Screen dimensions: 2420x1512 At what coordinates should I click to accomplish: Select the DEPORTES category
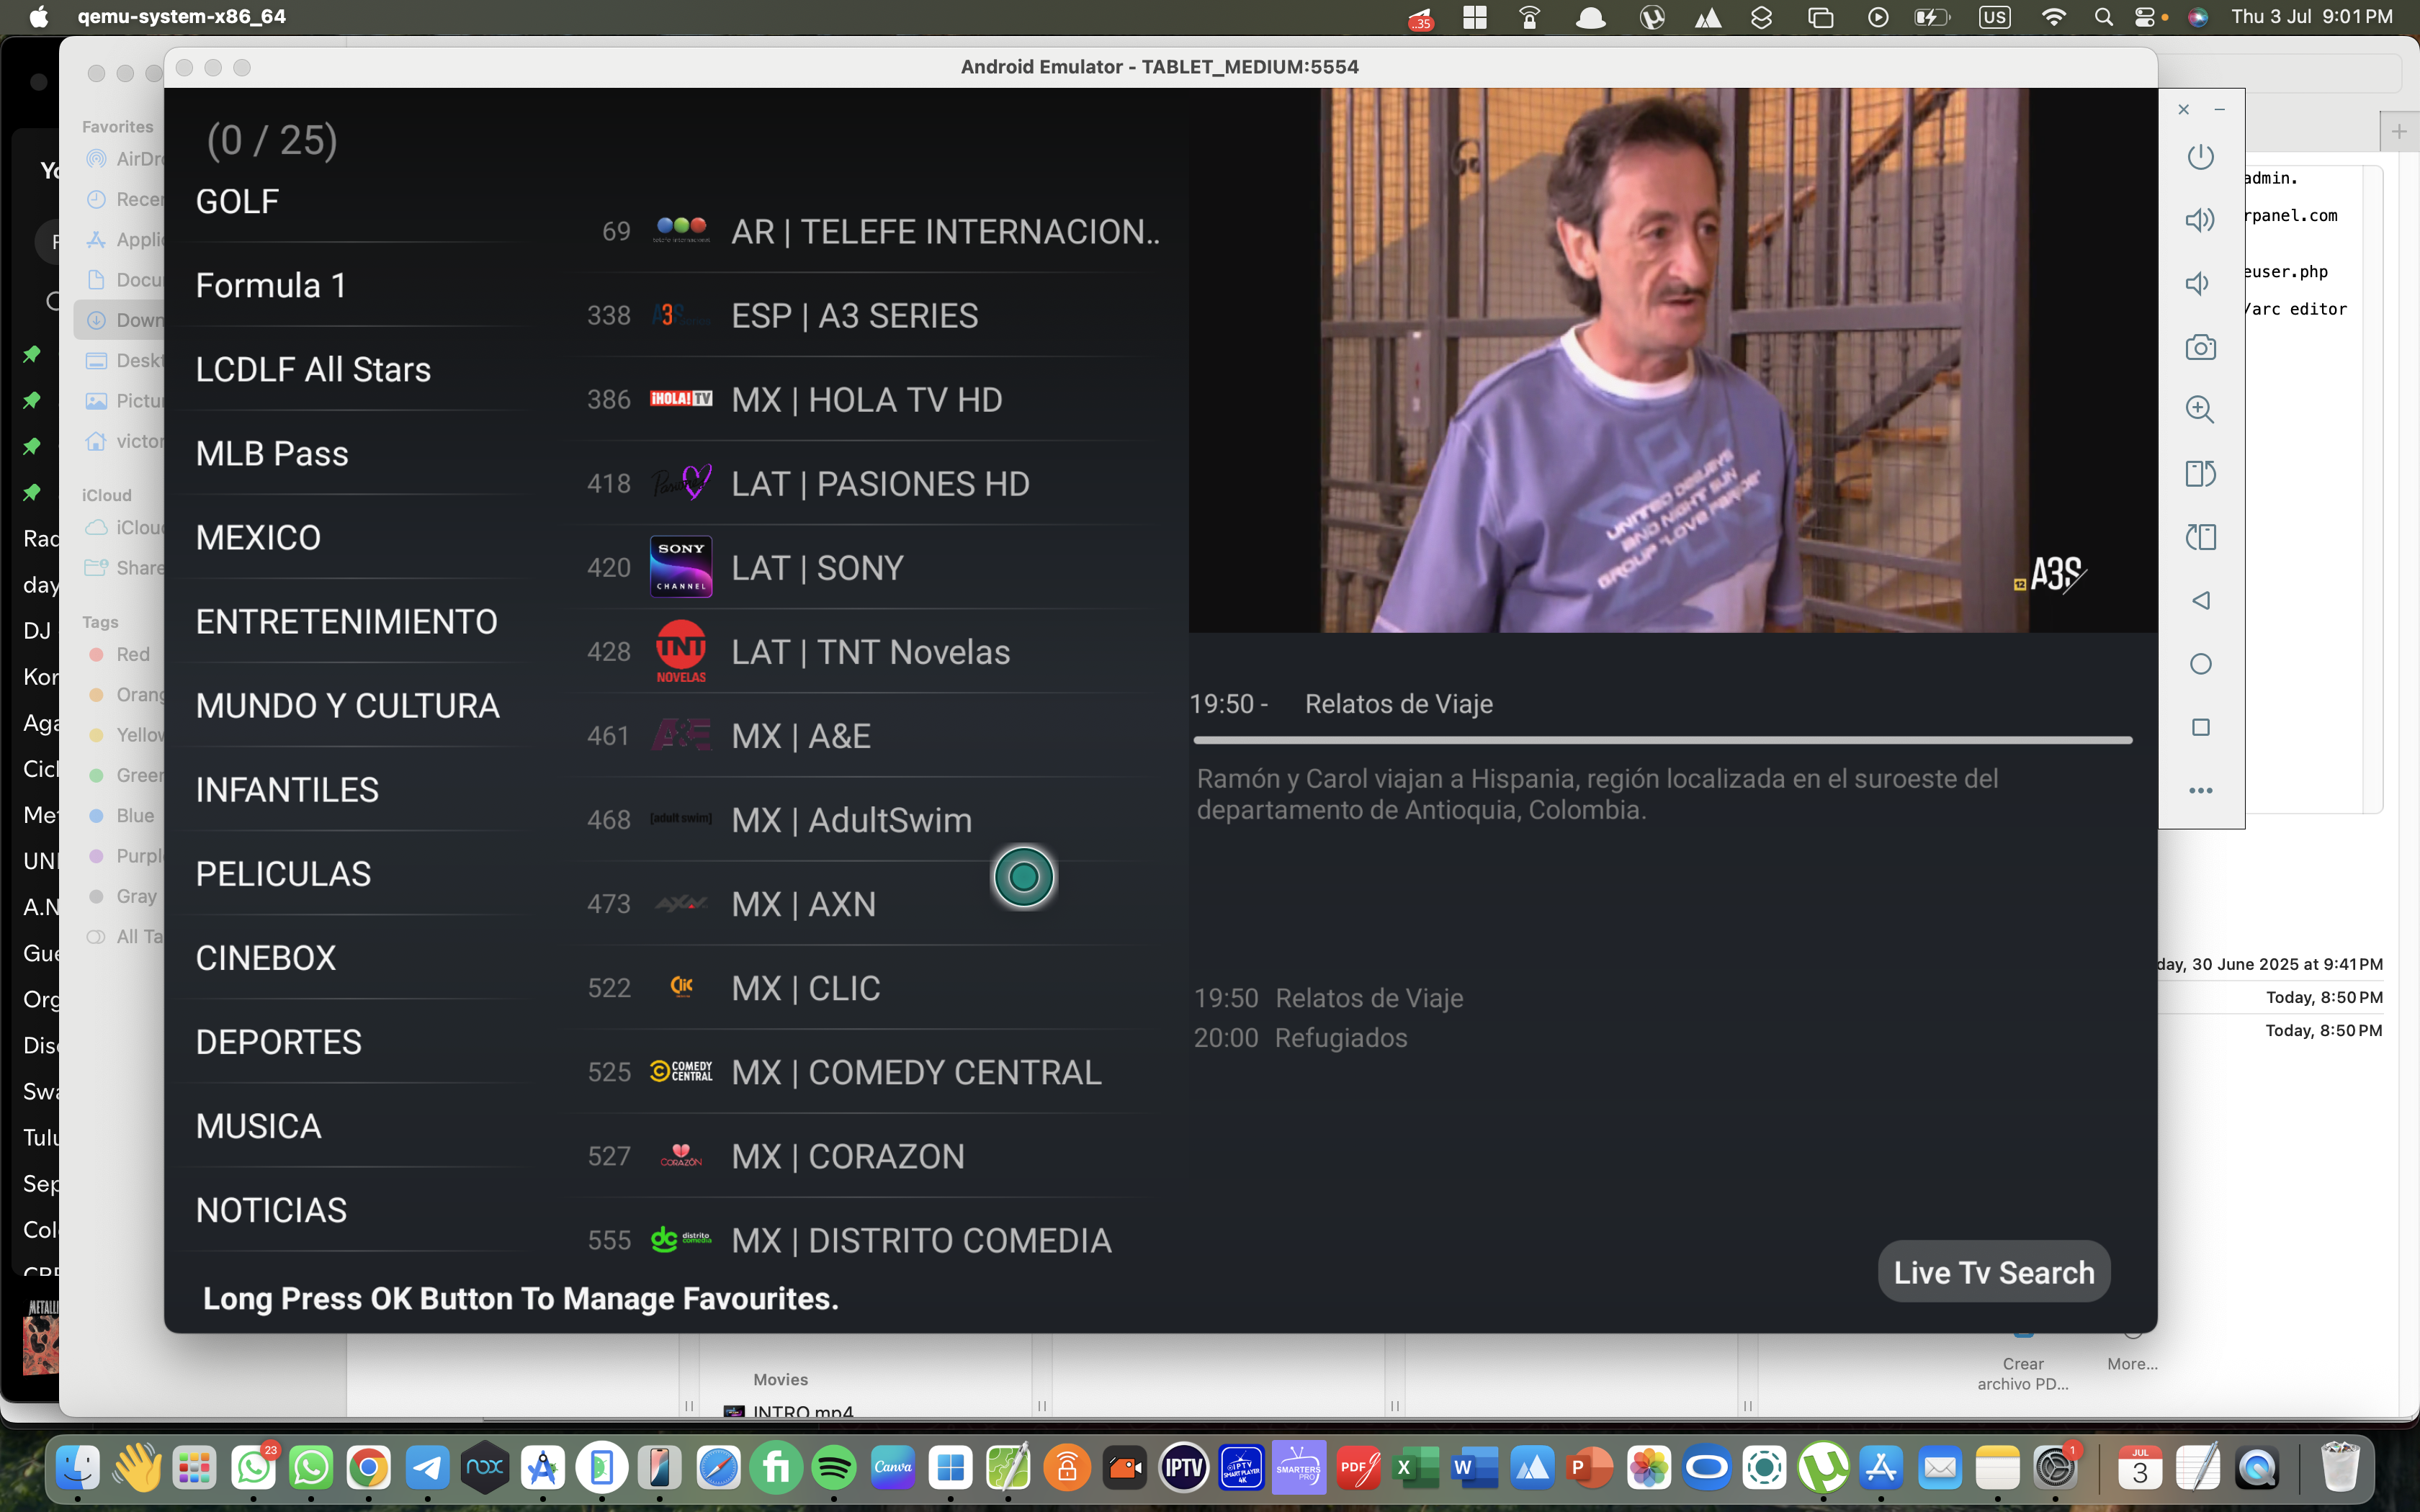click(279, 1042)
